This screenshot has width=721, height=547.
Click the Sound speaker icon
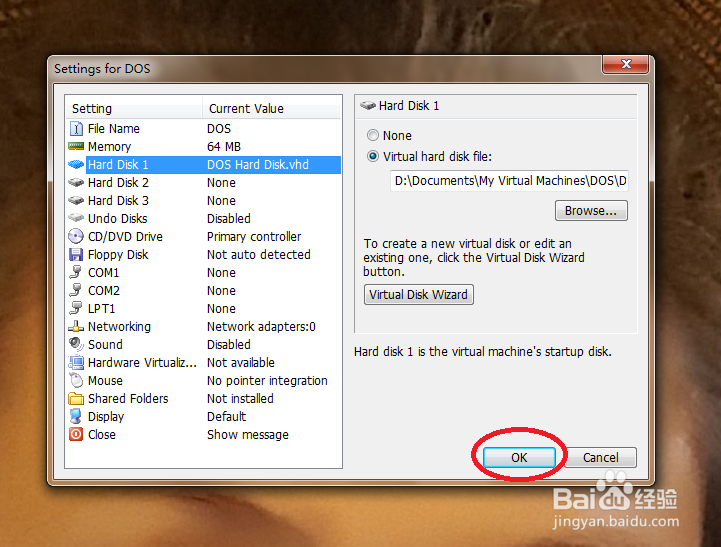[x=76, y=344]
